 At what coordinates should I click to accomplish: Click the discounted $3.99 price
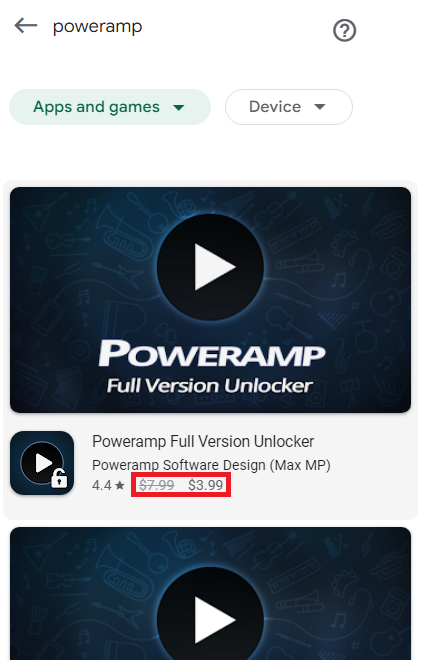(205, 485)
